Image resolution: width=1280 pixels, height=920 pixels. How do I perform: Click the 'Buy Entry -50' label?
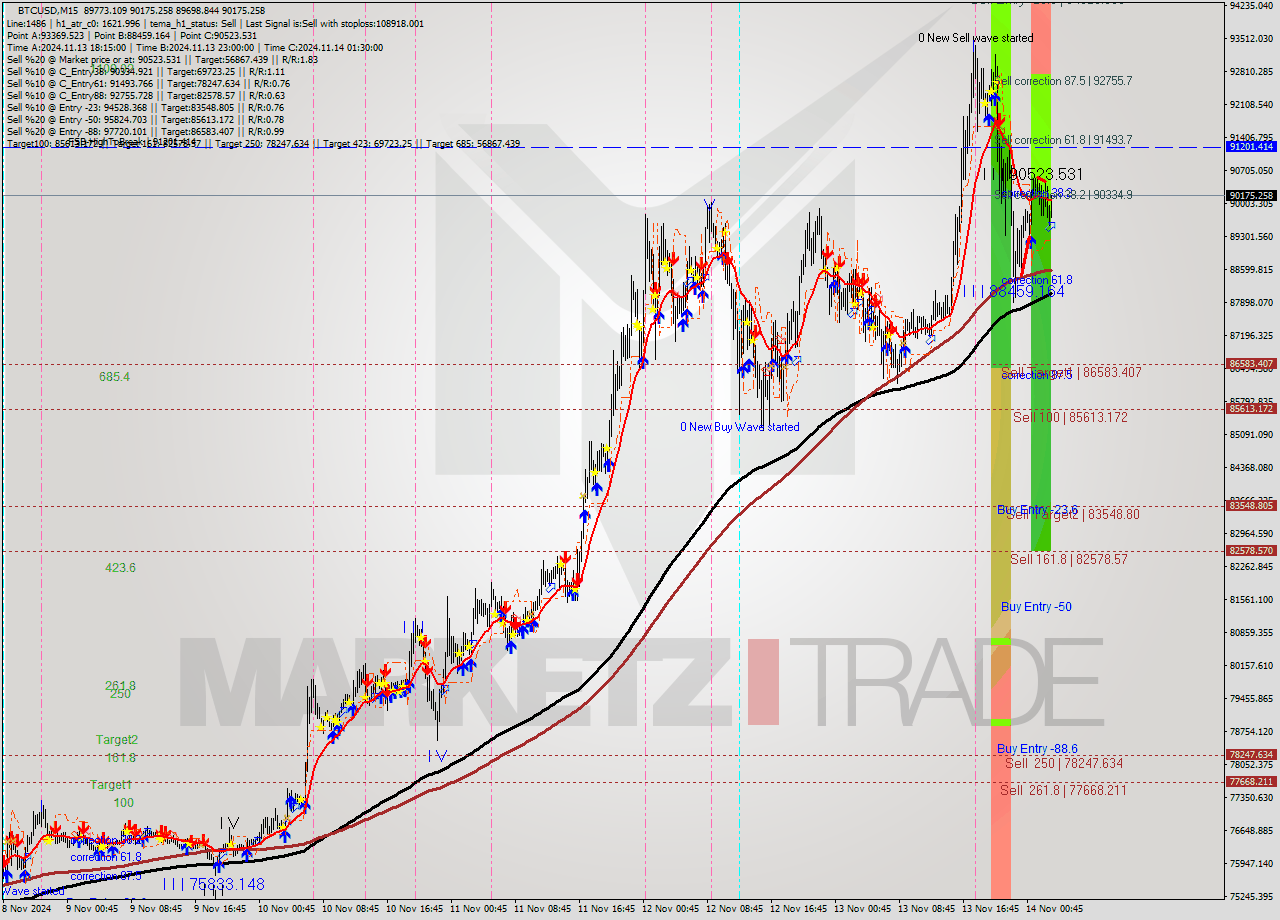point(1036,607)
